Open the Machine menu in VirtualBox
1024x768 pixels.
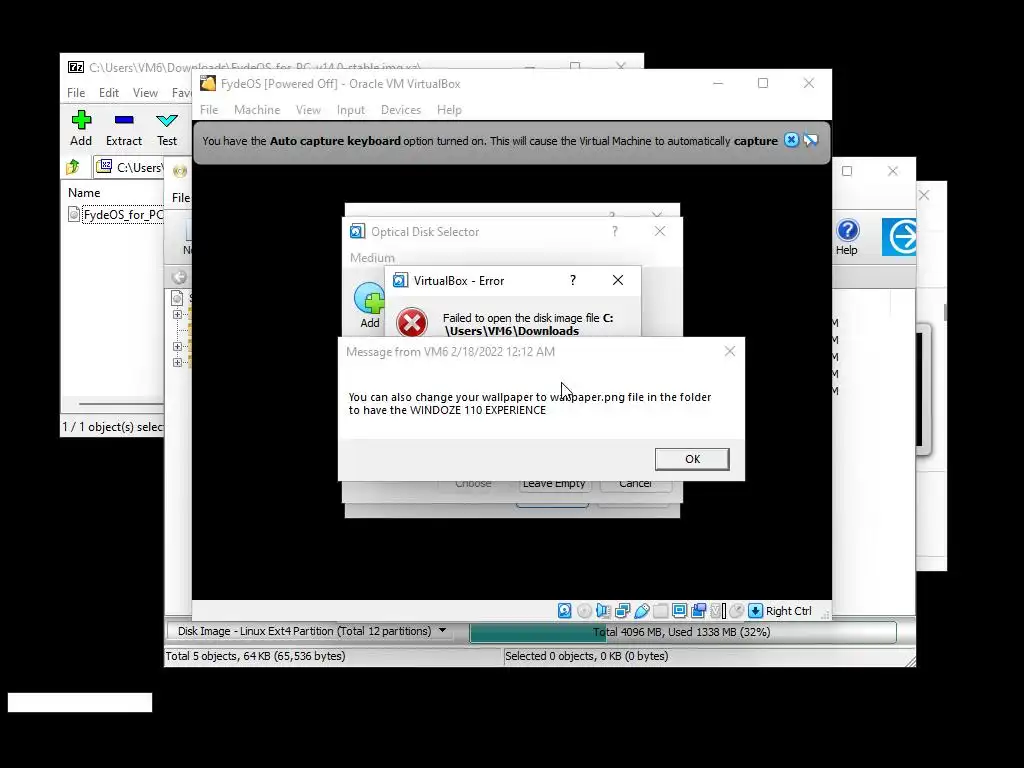(x=257, y=110)
